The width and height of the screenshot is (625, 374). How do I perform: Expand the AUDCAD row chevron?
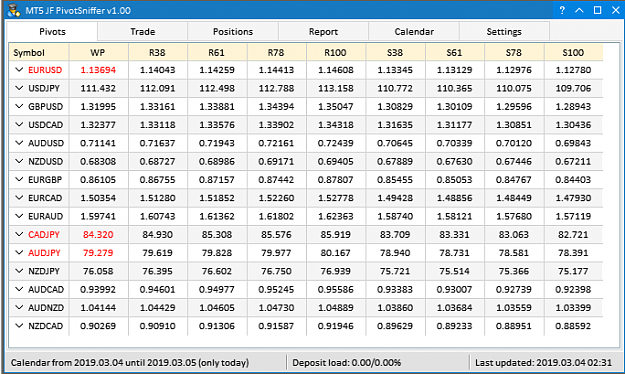click(x=19, y=289)
